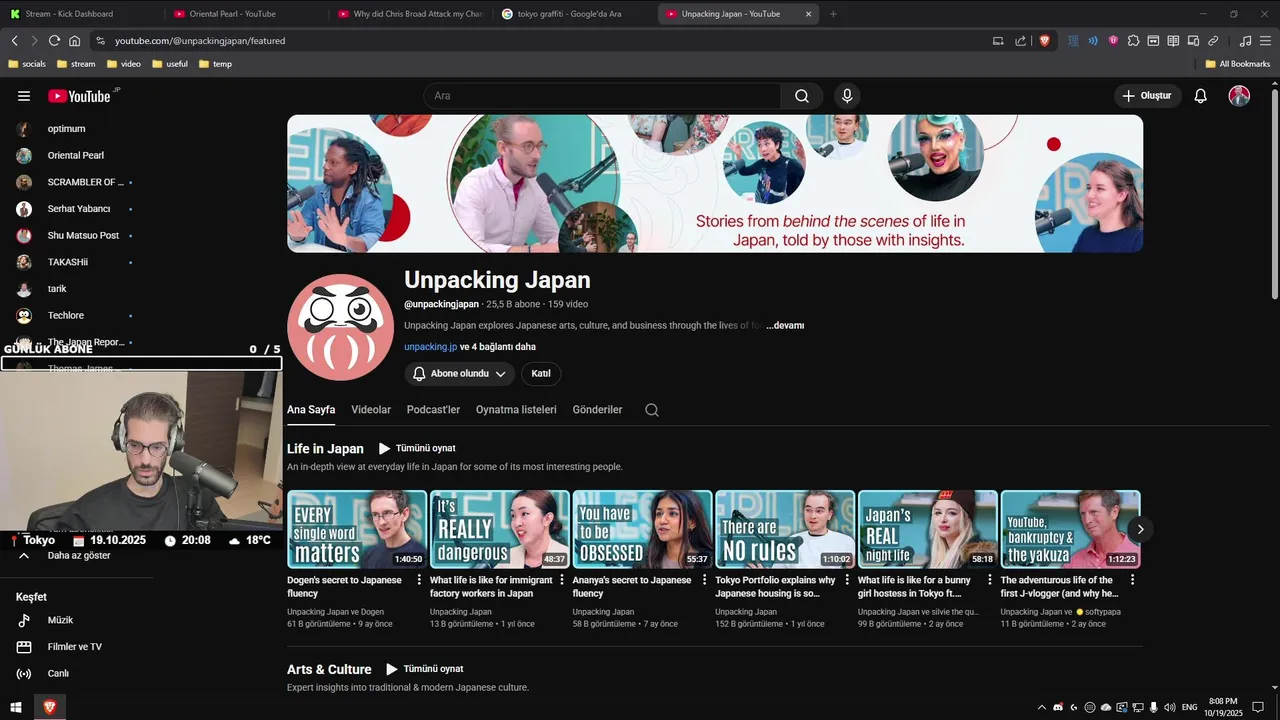
Task: Click the music note toolbar icon
Action: pyautogui.click(x=1245, y=41)
